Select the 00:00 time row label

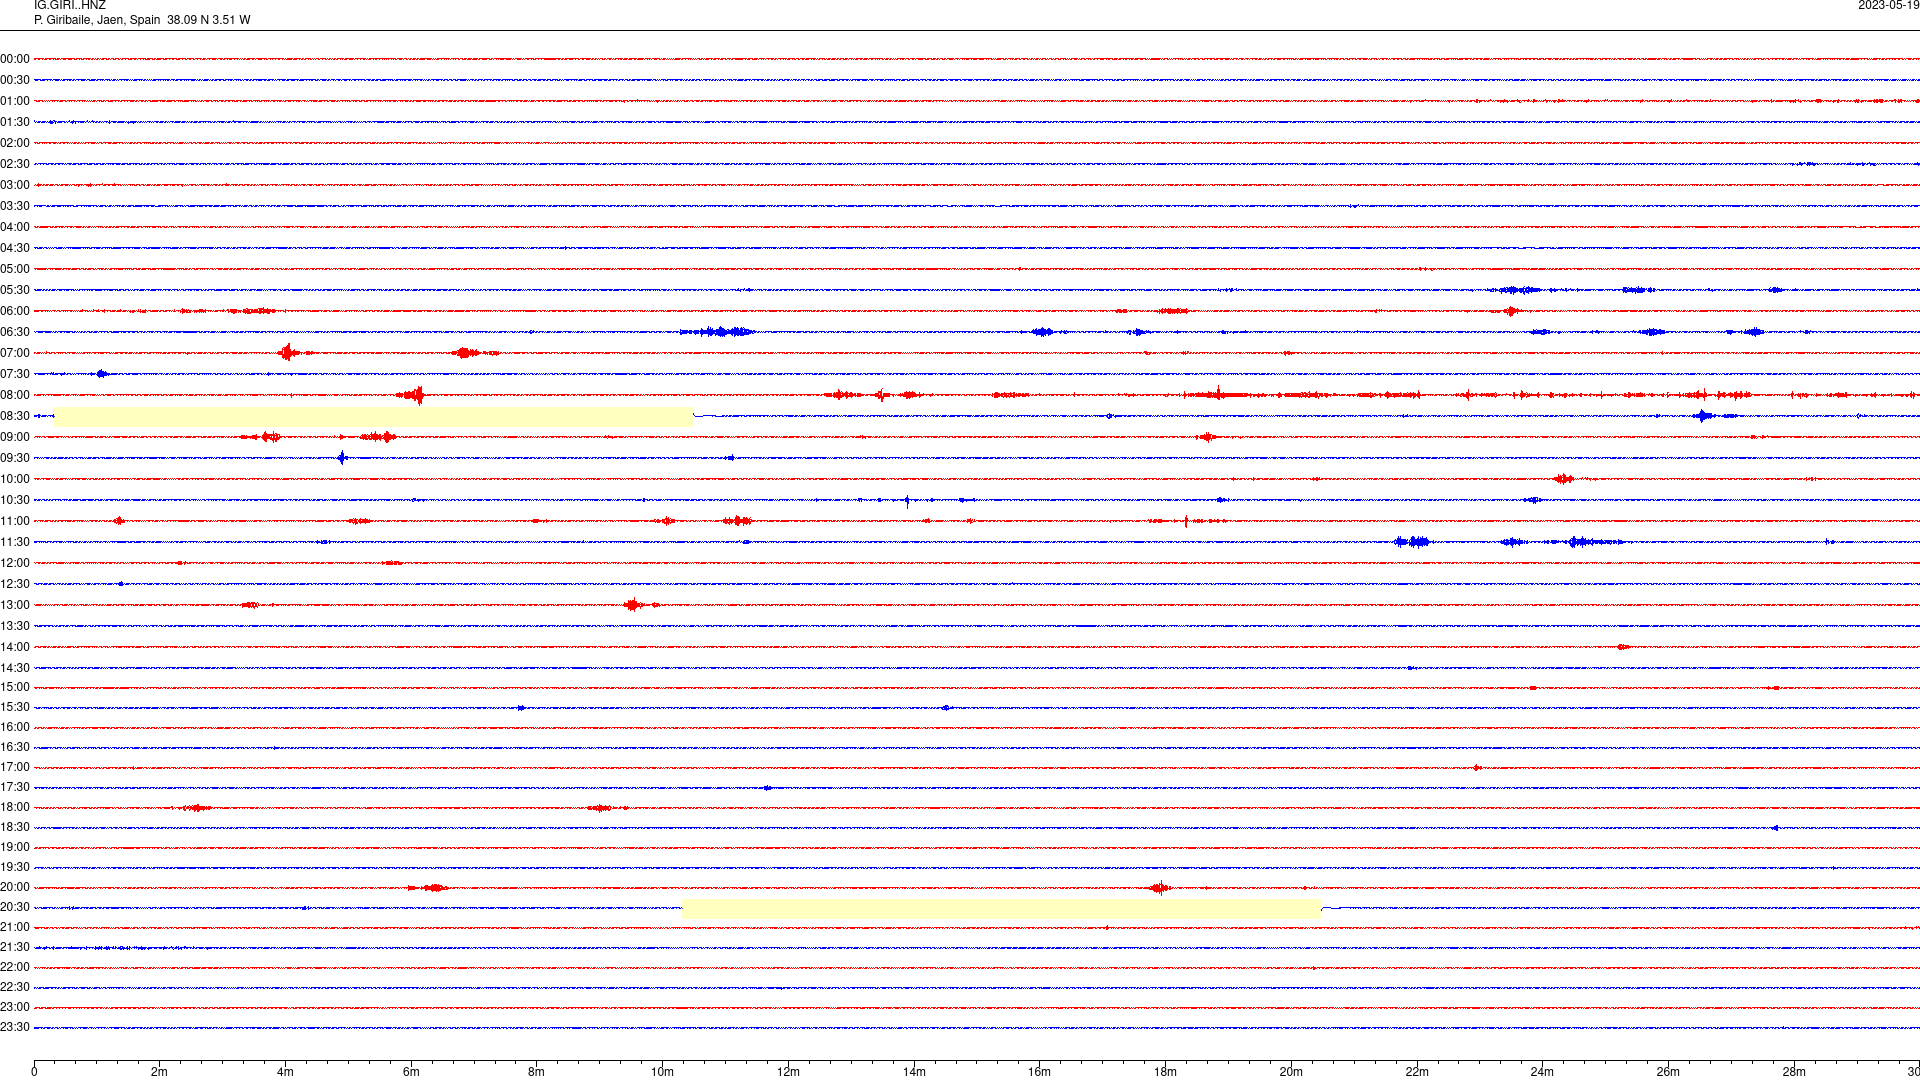coord(15,59)
